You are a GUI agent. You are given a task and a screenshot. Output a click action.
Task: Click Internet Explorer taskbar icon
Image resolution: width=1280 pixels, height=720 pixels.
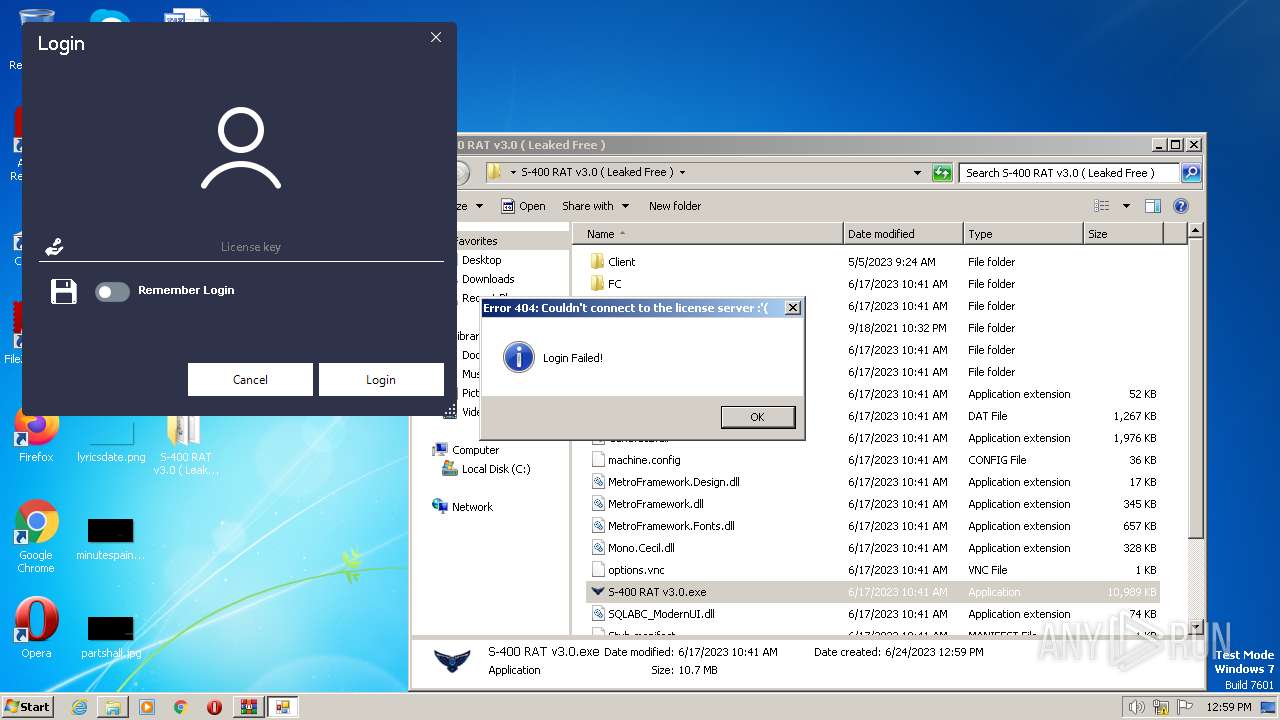click(79, 707)
